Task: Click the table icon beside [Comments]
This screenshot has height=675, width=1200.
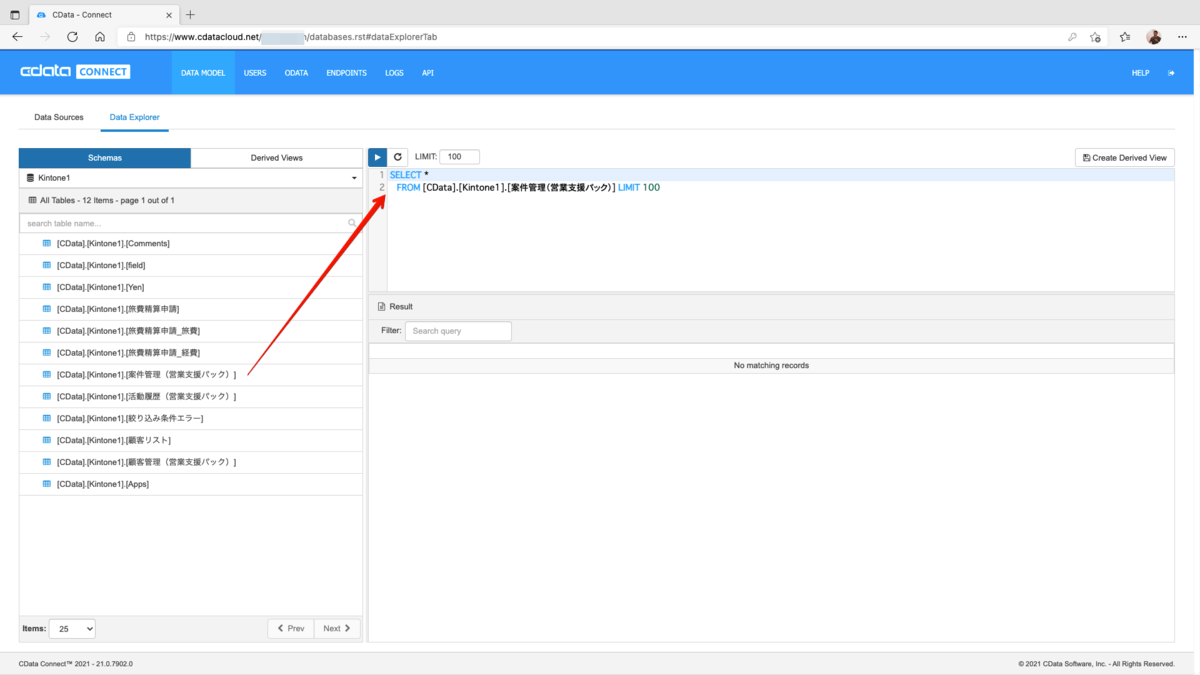Action: tap(47, 243)
